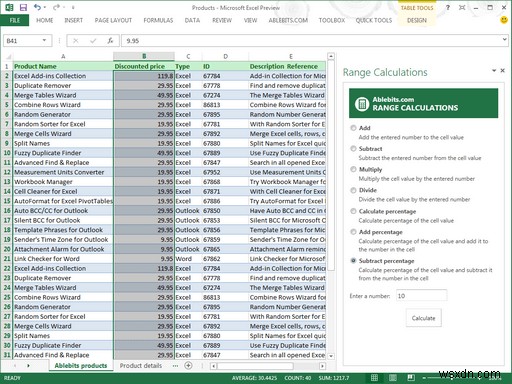The image size is (512, 384).
Task: Switch to Page Layout view in status bar
Action: pos(393,378)
